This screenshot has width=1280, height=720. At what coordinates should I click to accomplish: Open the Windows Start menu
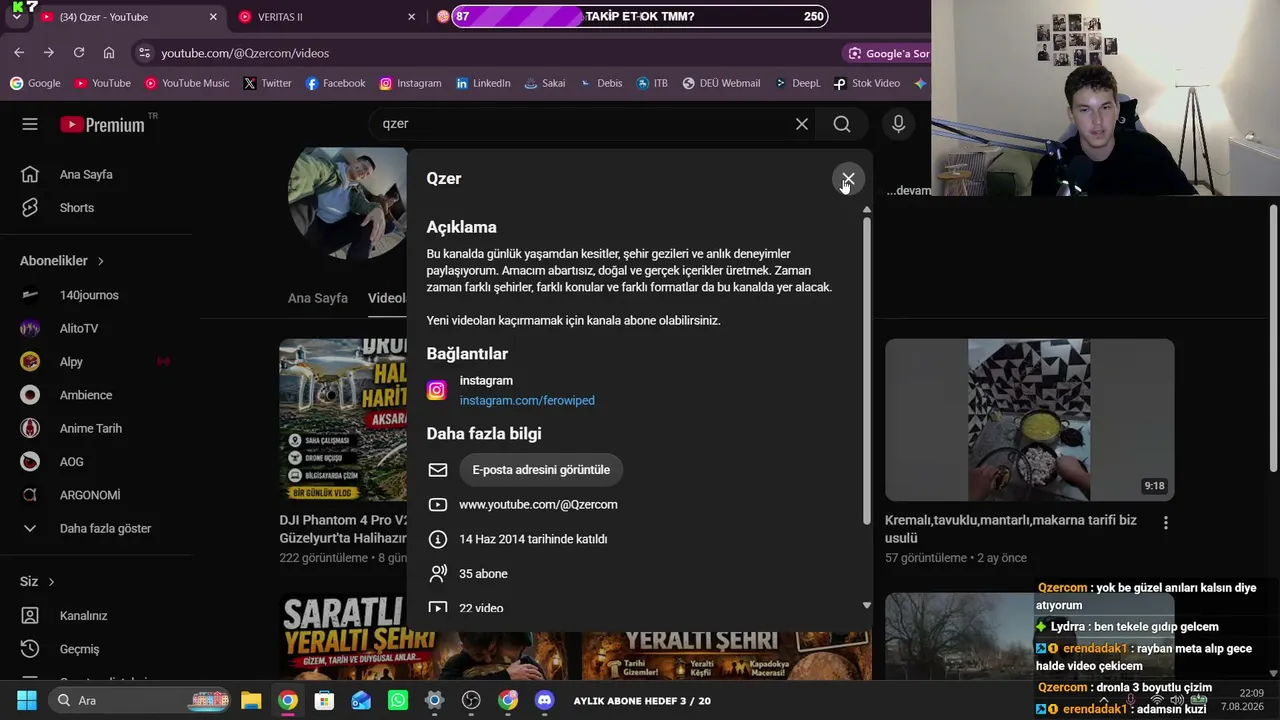[27, 701]
